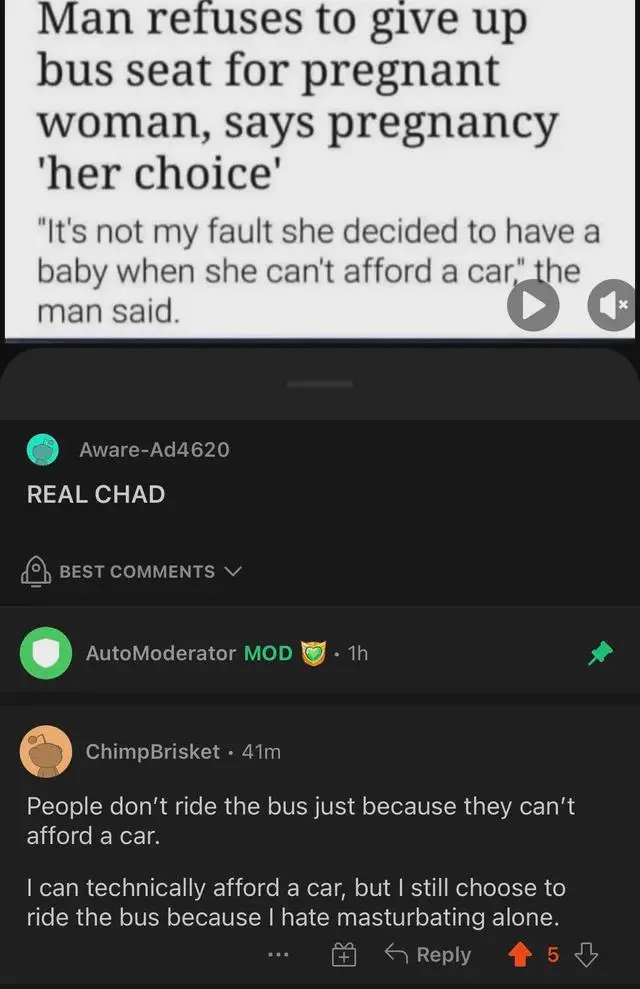Open ChimpBrisket's avatar
This screenshot has height=989, width=640.
(45, 751)
